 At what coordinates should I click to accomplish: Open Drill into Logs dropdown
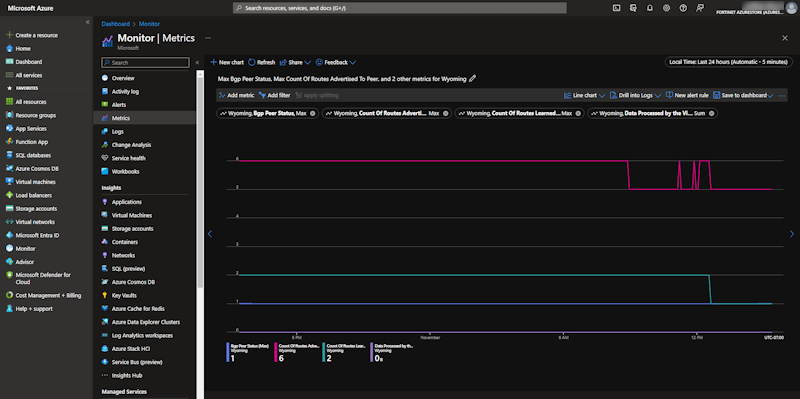pos(635,95)
